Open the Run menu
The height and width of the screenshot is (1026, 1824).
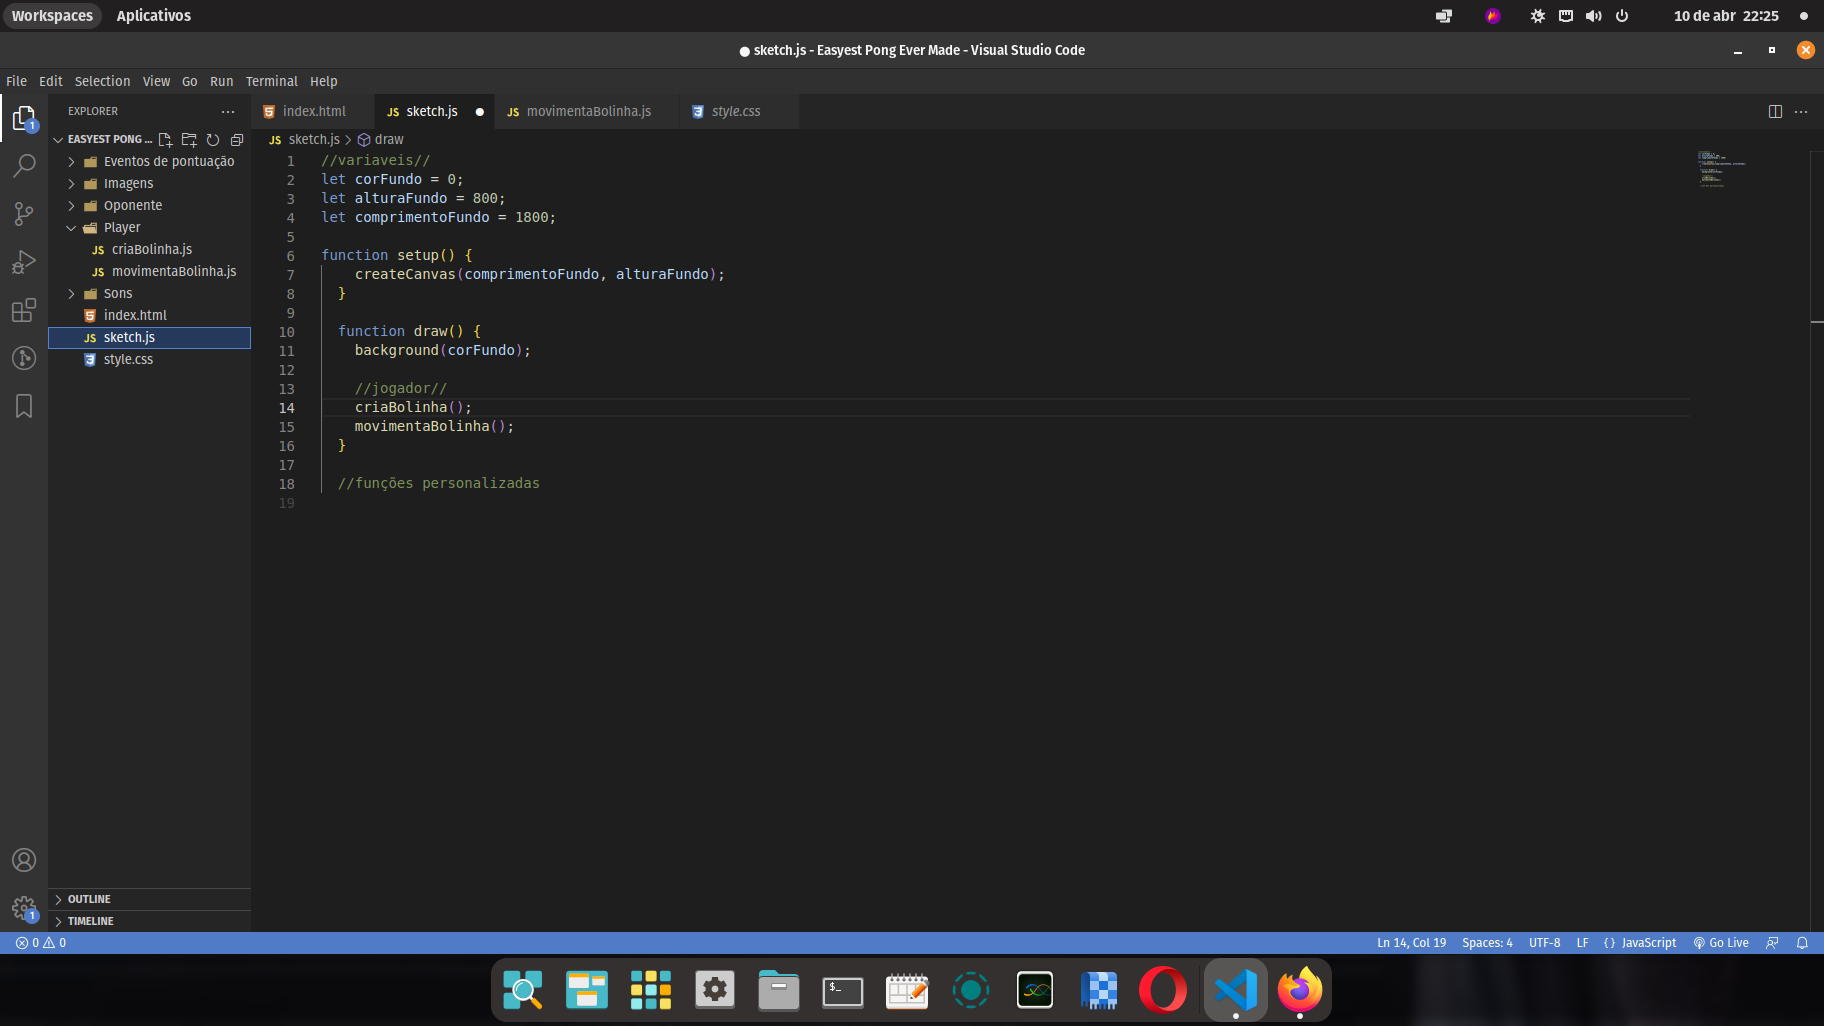(221, 82)
